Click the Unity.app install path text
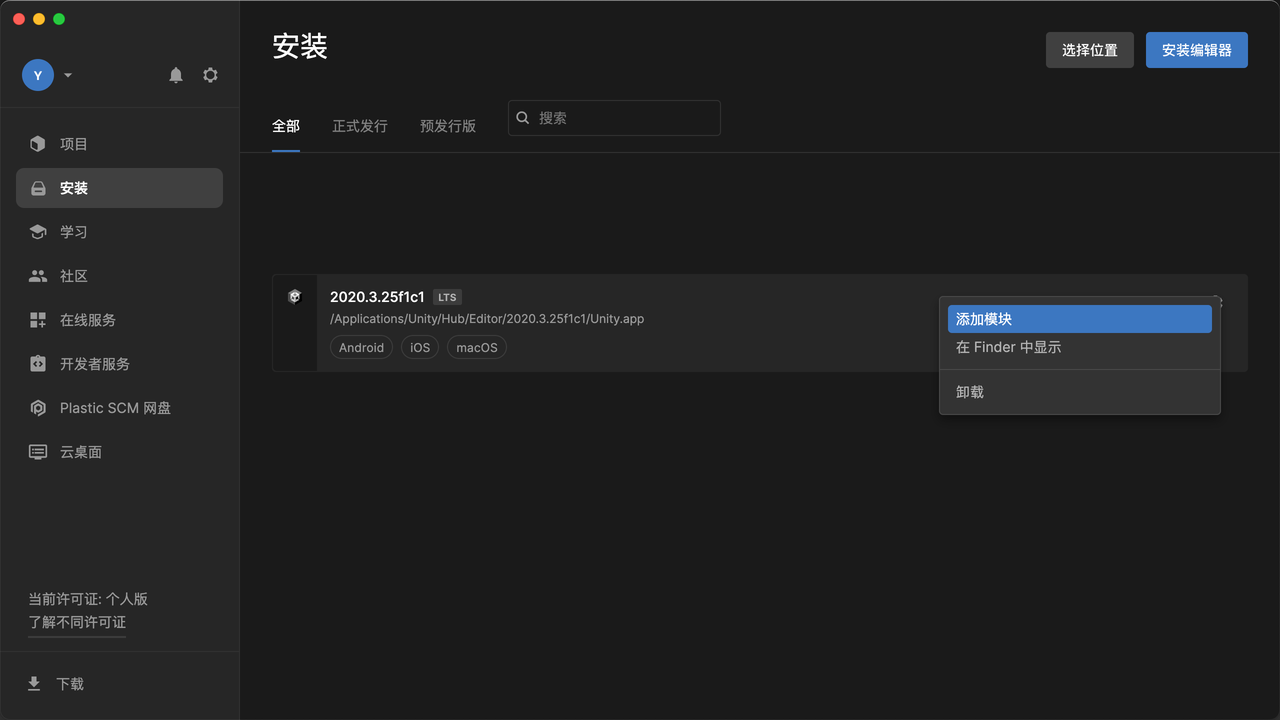1280x720 pixels. (x=487, y=319)
